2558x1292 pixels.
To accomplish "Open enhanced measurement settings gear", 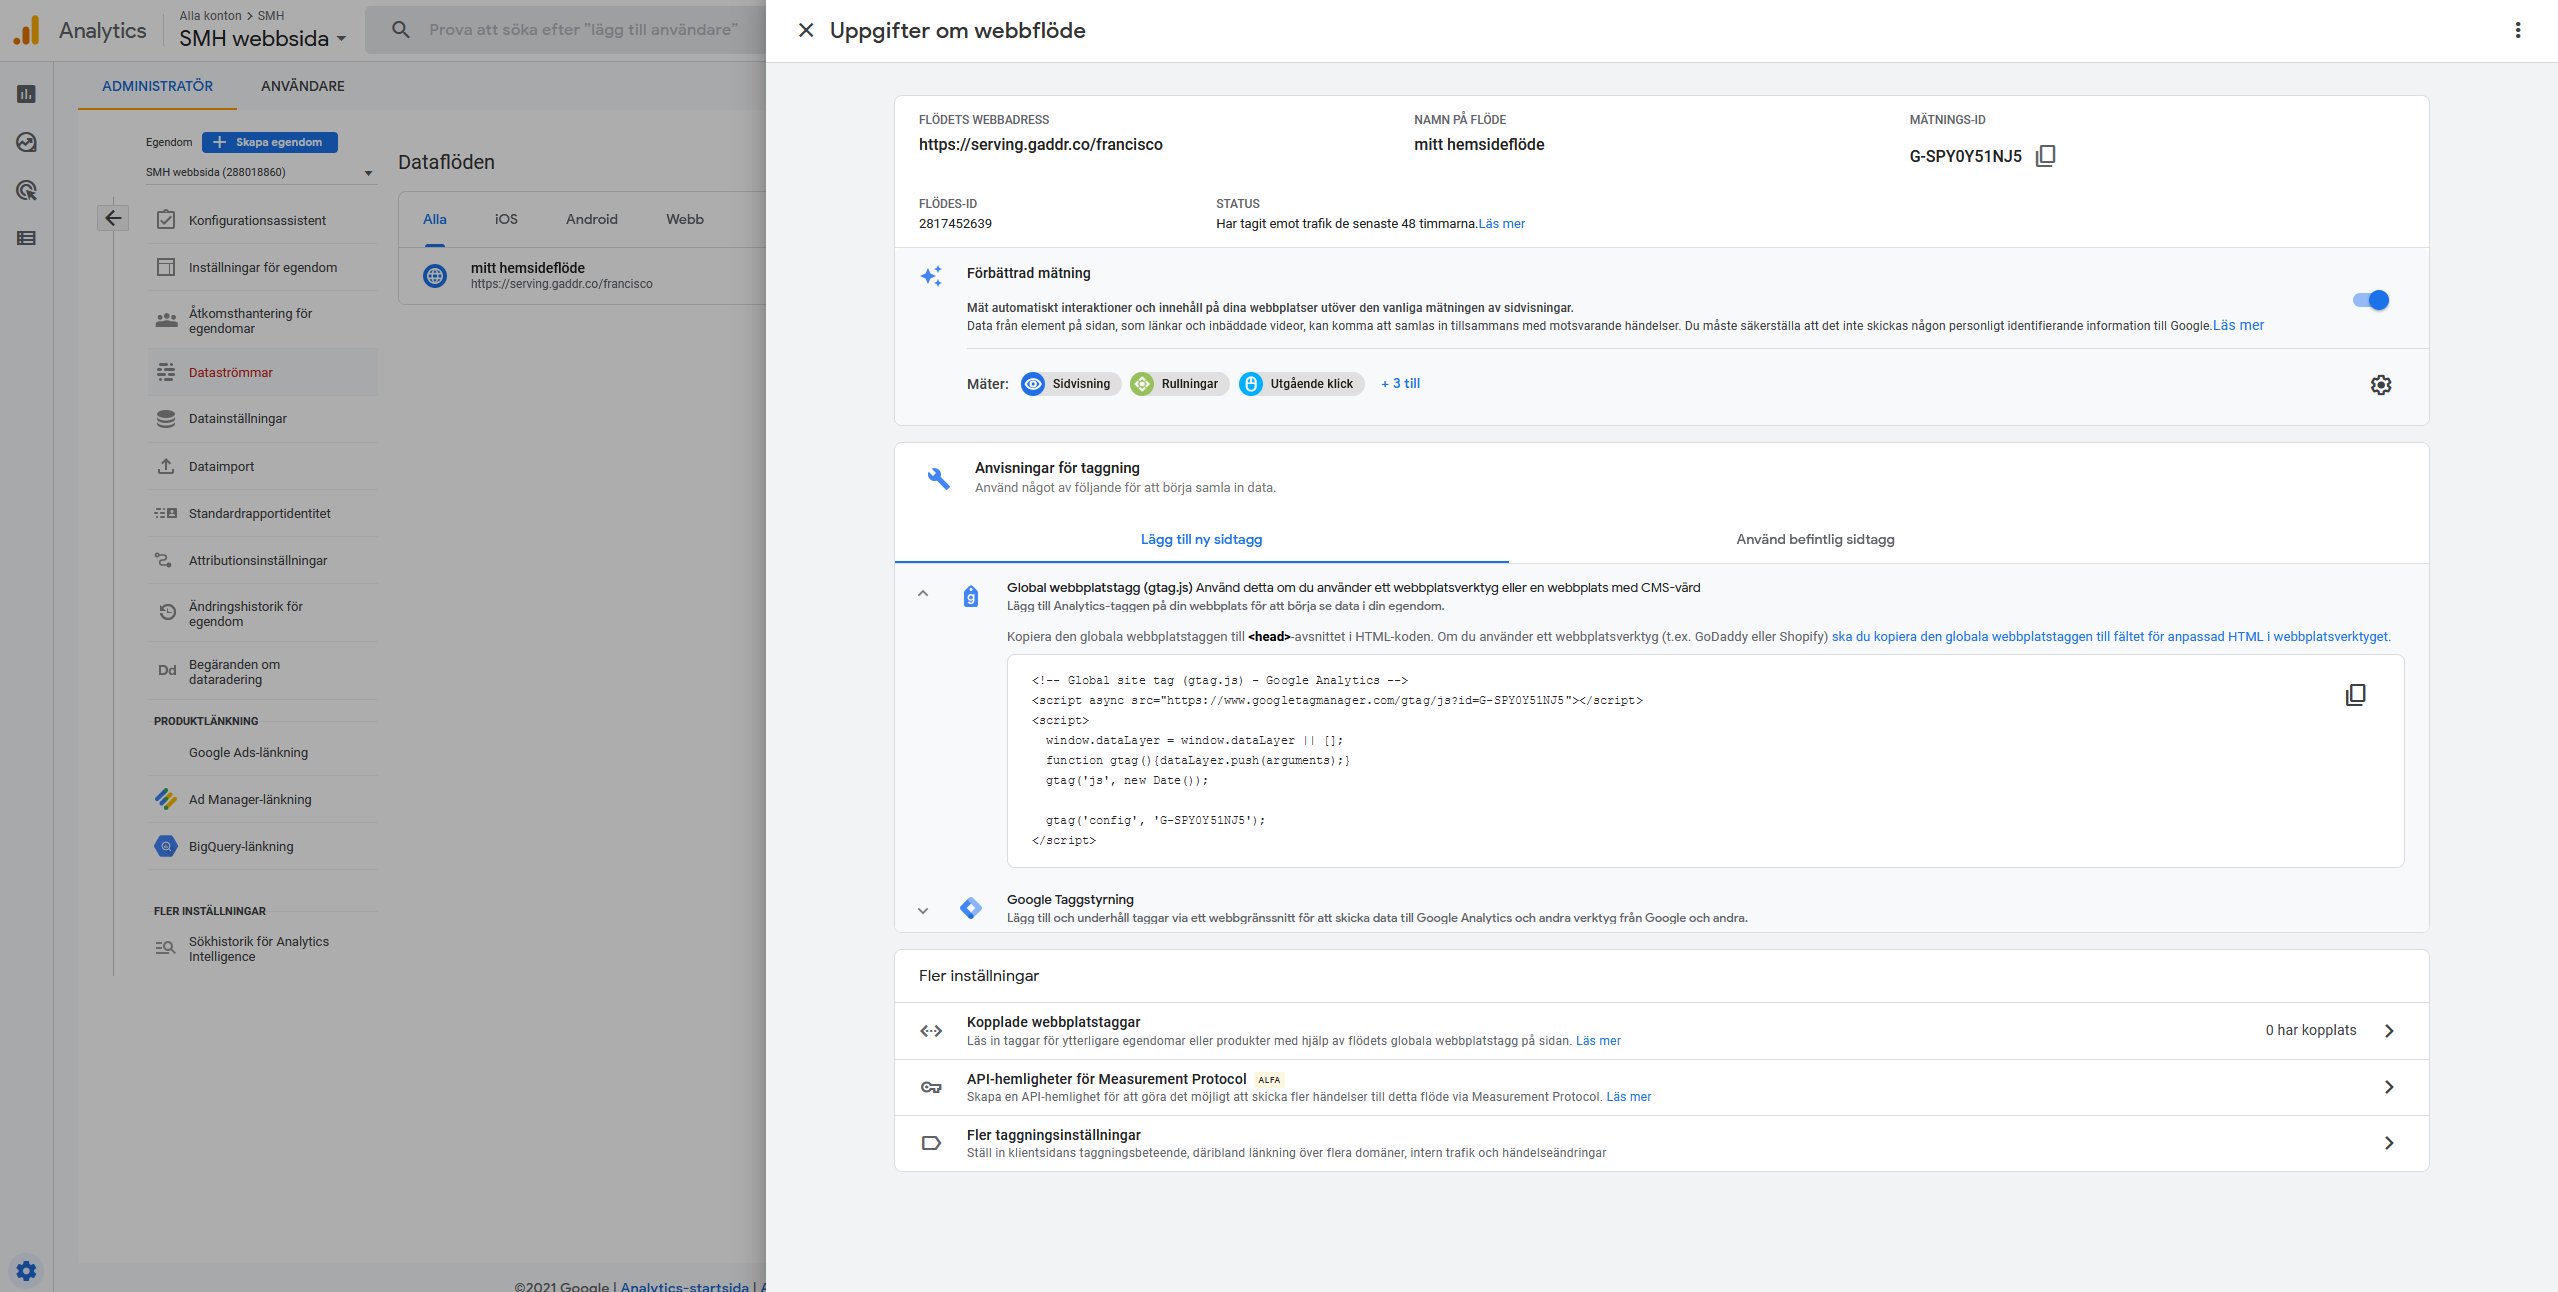I will pos(2380,385).
